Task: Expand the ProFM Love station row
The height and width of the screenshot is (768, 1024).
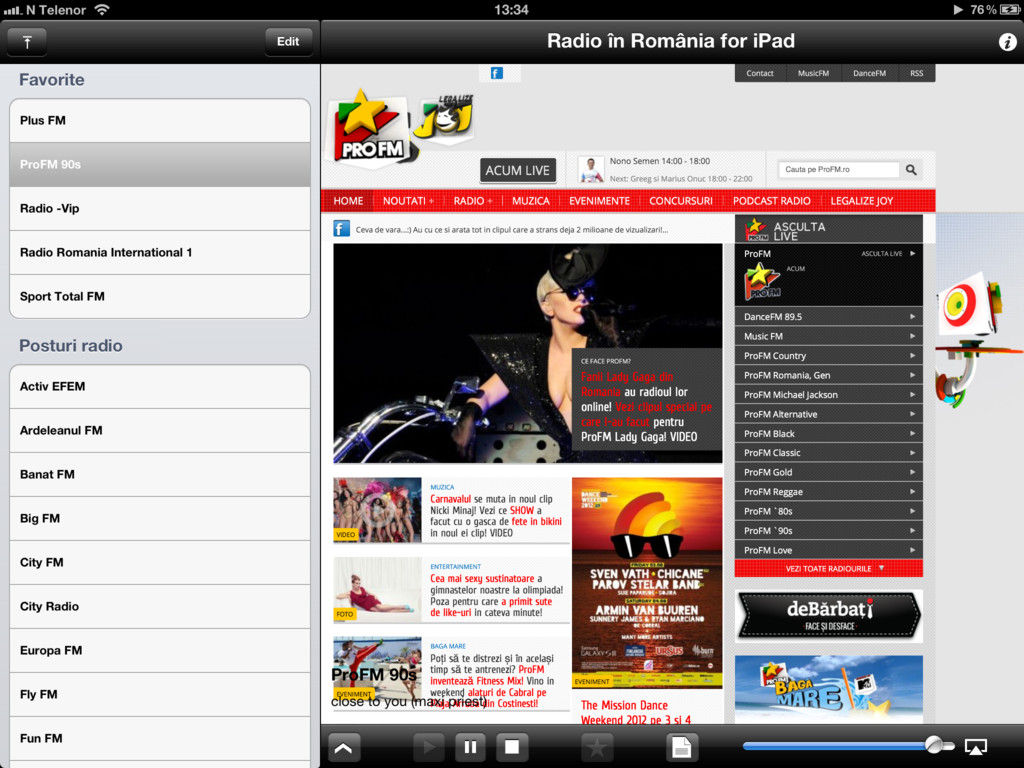Action: [829, 551]
